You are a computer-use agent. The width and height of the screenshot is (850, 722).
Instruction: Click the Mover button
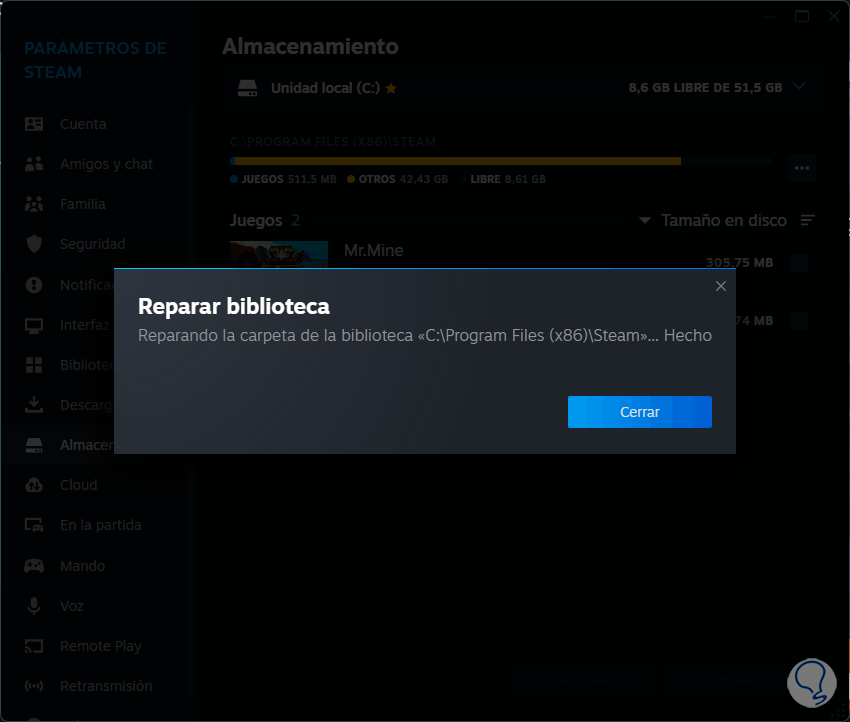click(x=737, y=680)
